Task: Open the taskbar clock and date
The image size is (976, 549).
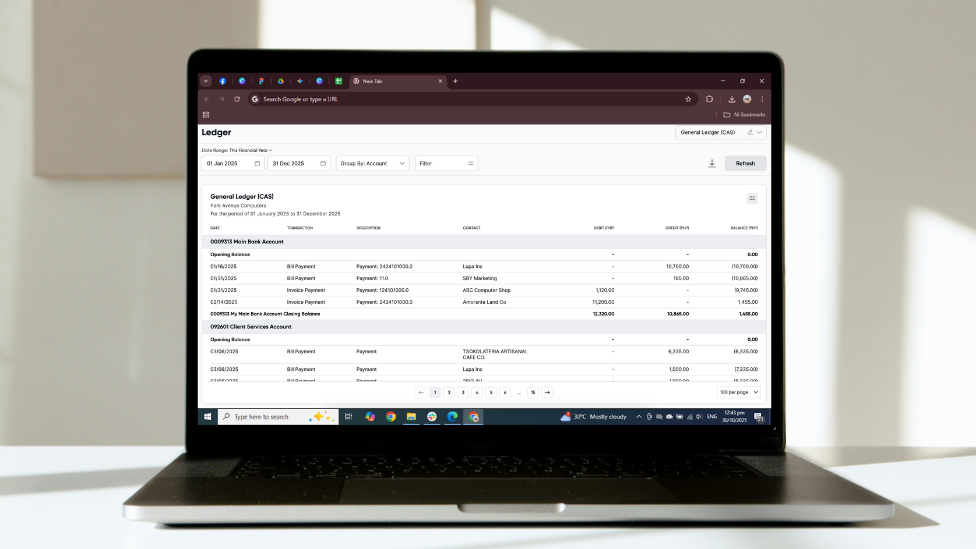Action: click(734, 416)
